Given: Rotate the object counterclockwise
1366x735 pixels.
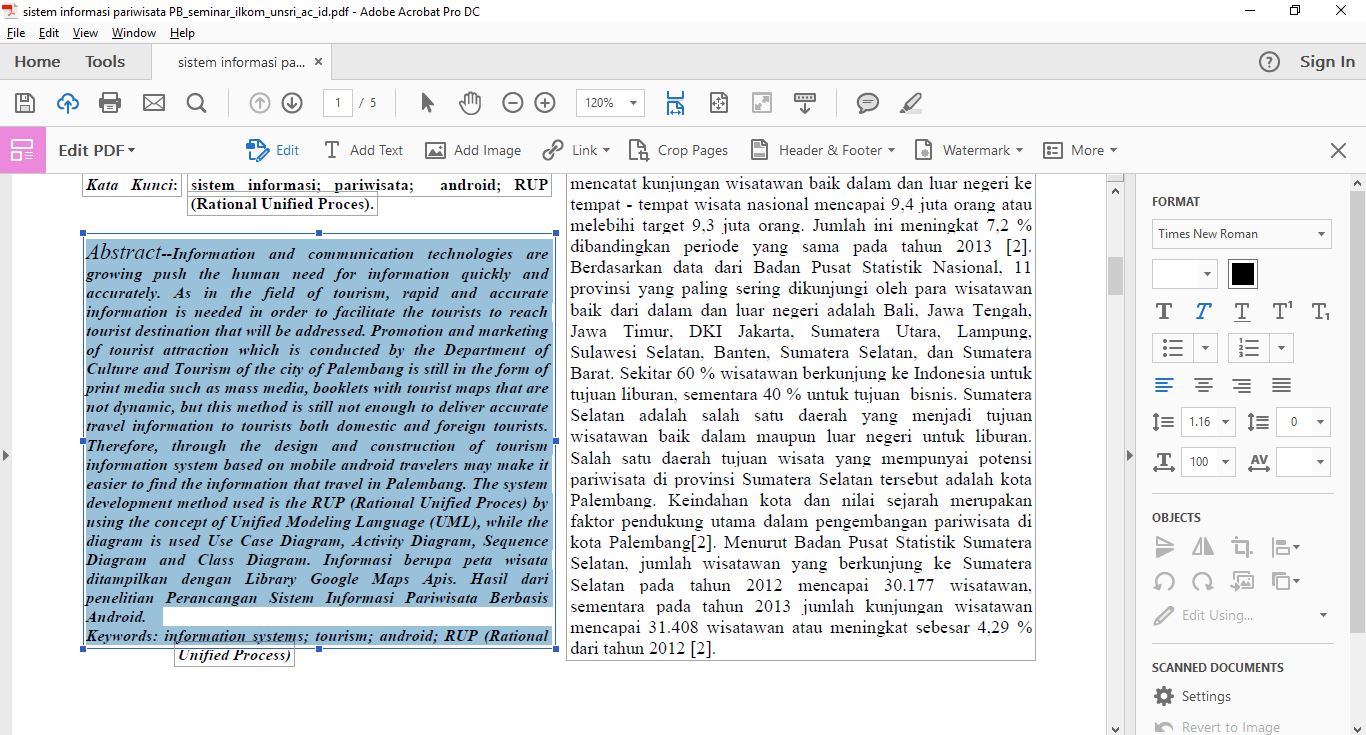Looking at the screenshot, I should coord(1164,581).
